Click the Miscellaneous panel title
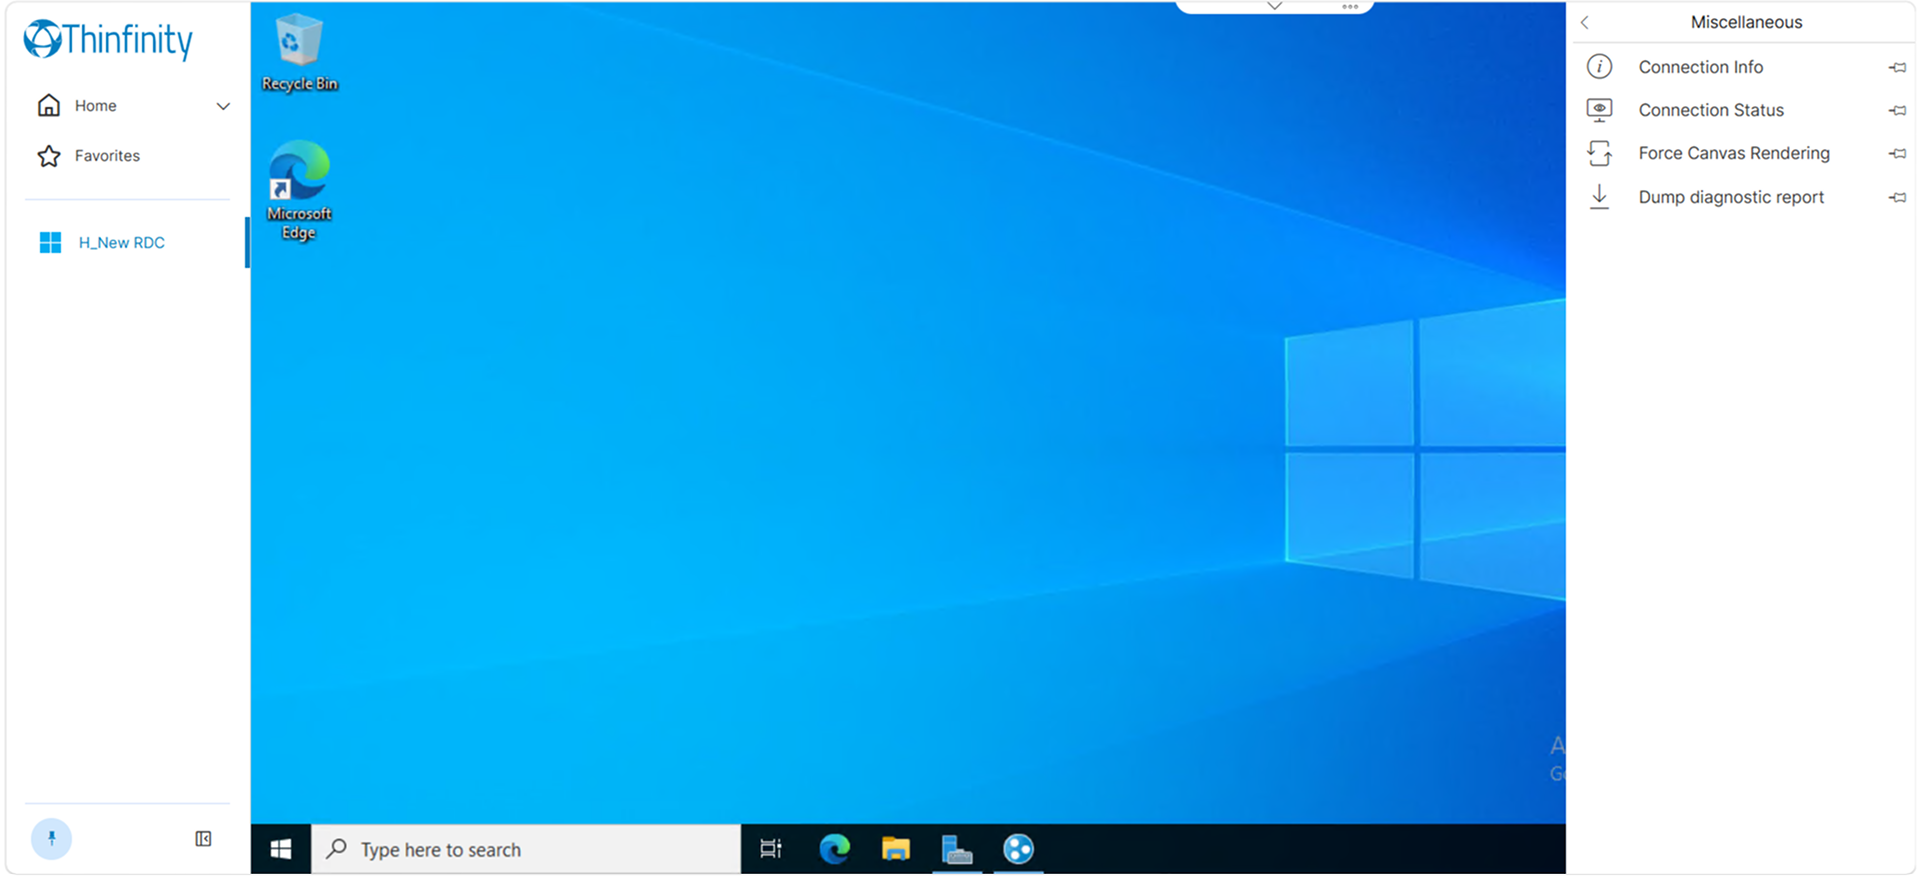The height and width of the screenshot is (877, 1920). click(1746, 22)
